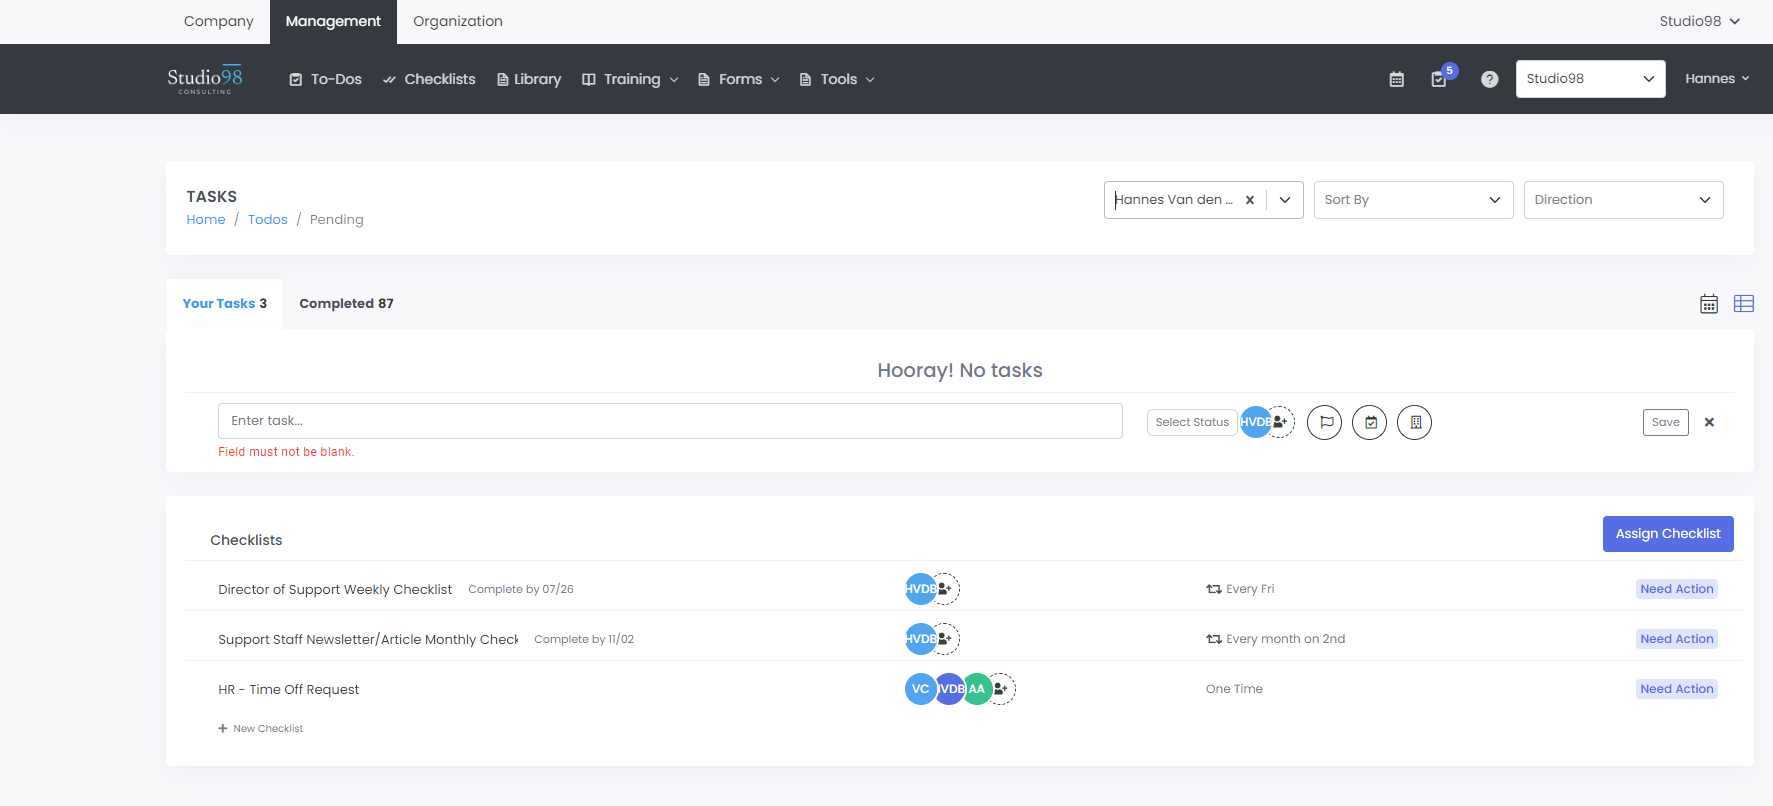Viewport: 1773px width, 806px height.
Task: Click the New Checklist link
Action: pyautogui.click(x=267, y=729)
